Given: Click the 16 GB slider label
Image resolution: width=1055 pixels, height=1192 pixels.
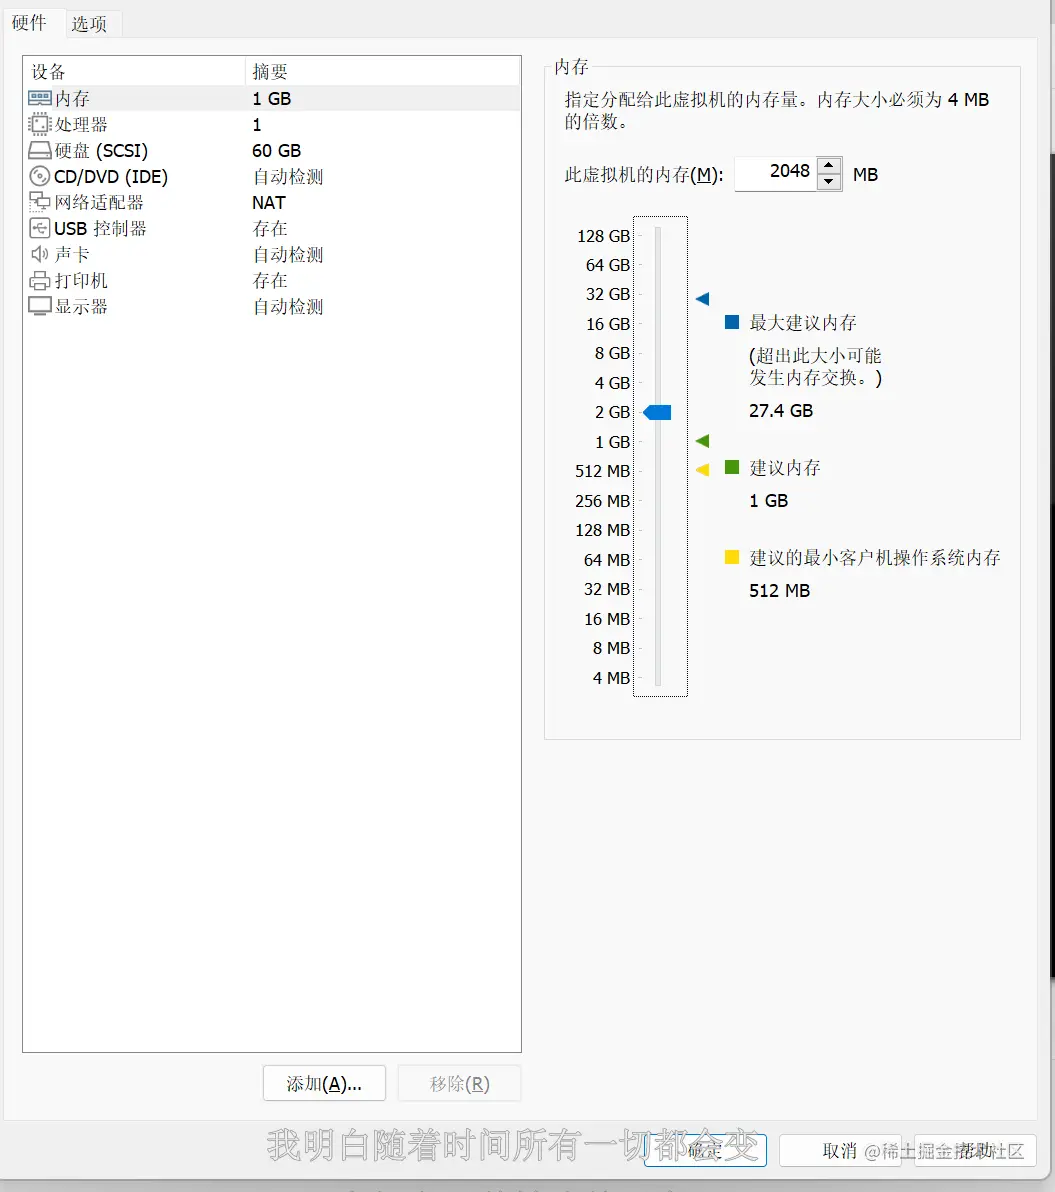Looking at the screenshot, I should point(608,325).
